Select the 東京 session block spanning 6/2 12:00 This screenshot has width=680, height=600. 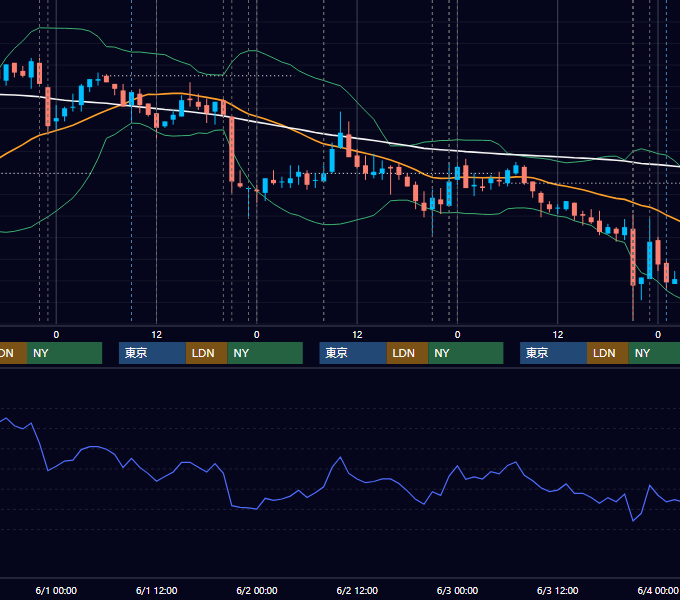[353, 353]
